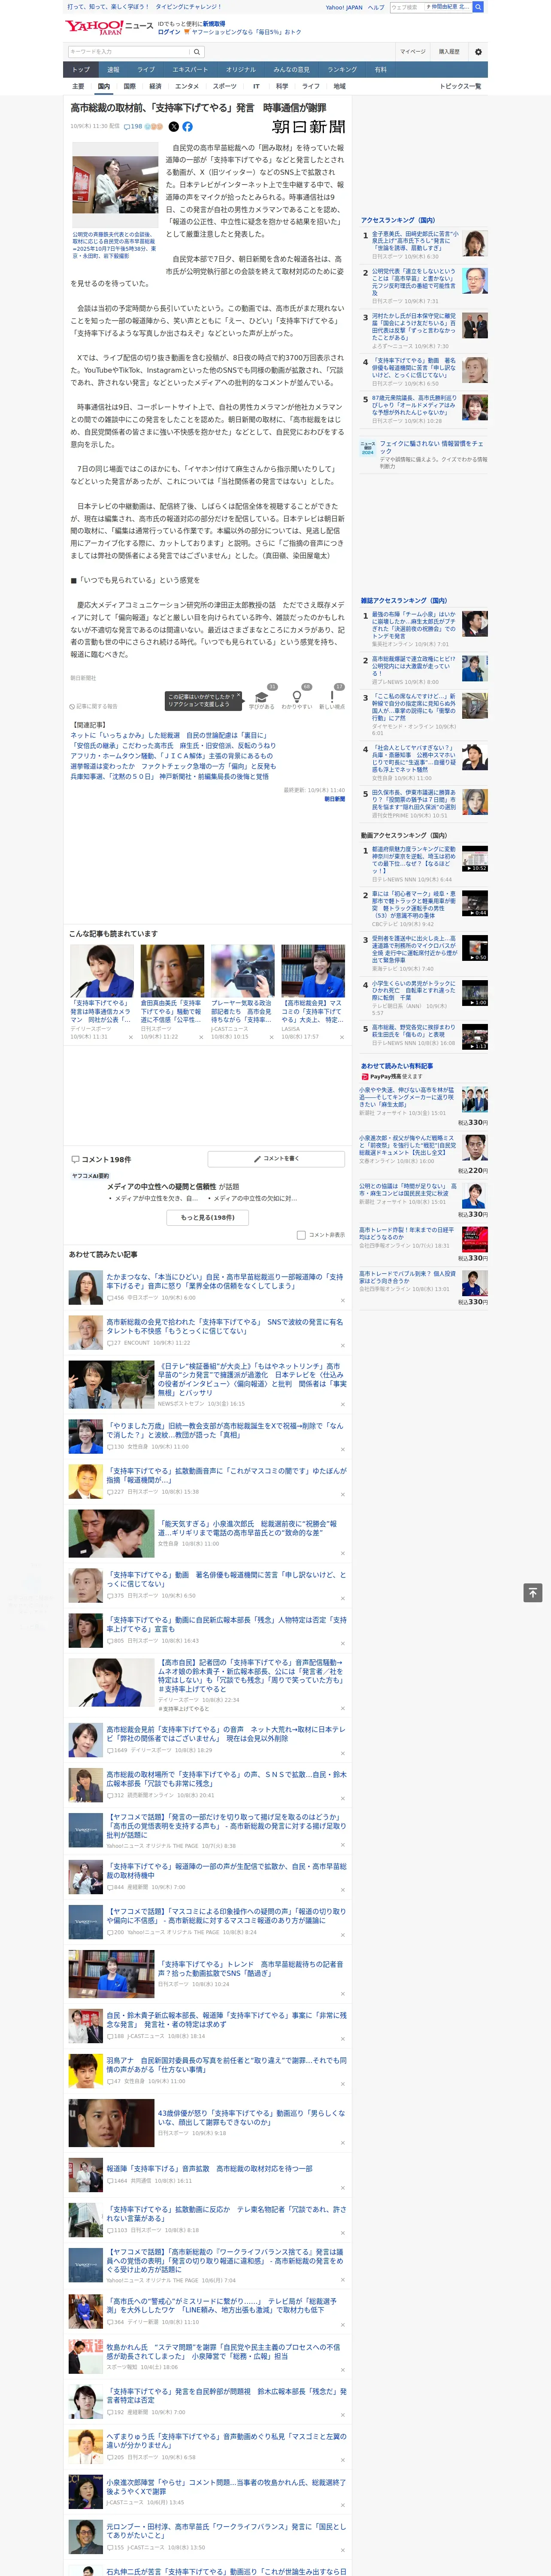Image resolution: width=551 pixels, height=2576 pixels.
Task: Click the ヘルプ link in header
Action: pos(375,7)
